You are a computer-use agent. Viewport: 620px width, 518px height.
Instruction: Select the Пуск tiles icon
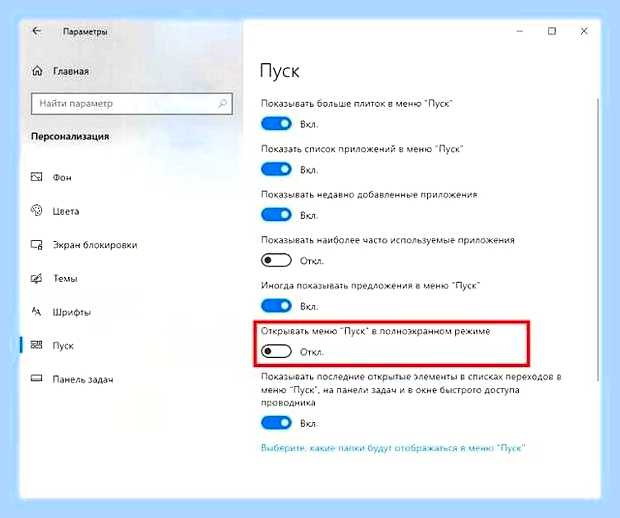tap(36, 345)
